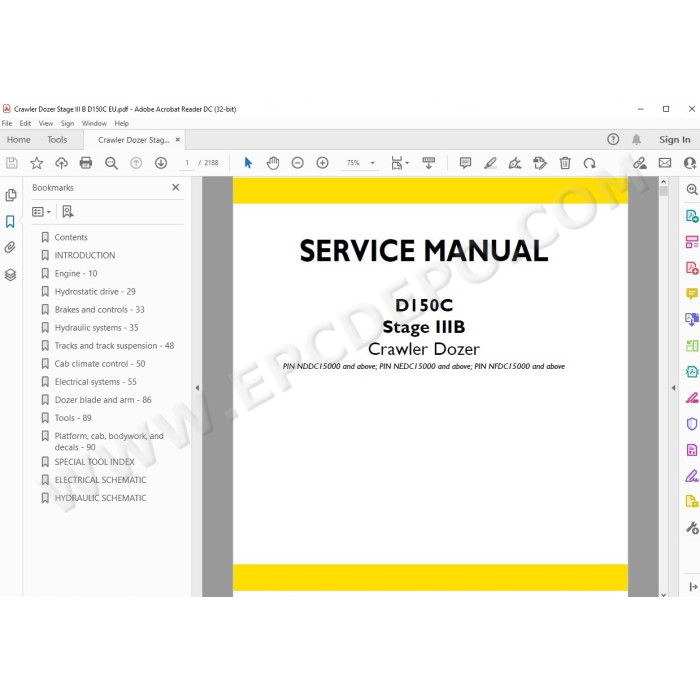The height and width of the screenshot is (700, 700).
Task: Switch to the Home tab
Action: [19, 140]
